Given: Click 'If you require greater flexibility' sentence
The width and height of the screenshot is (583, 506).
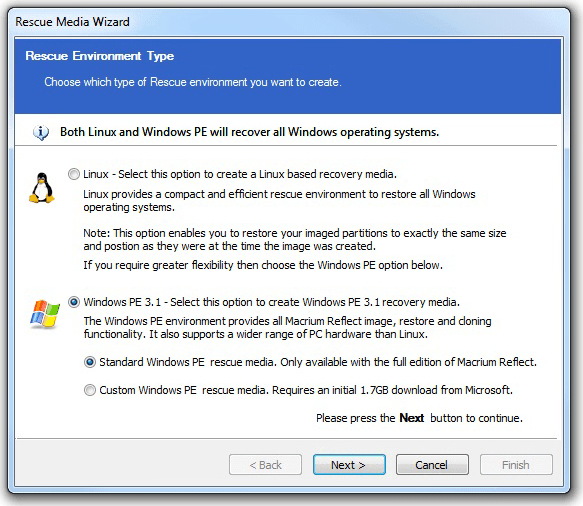Looking at the screenshot, I should click(x=263, y=265).
